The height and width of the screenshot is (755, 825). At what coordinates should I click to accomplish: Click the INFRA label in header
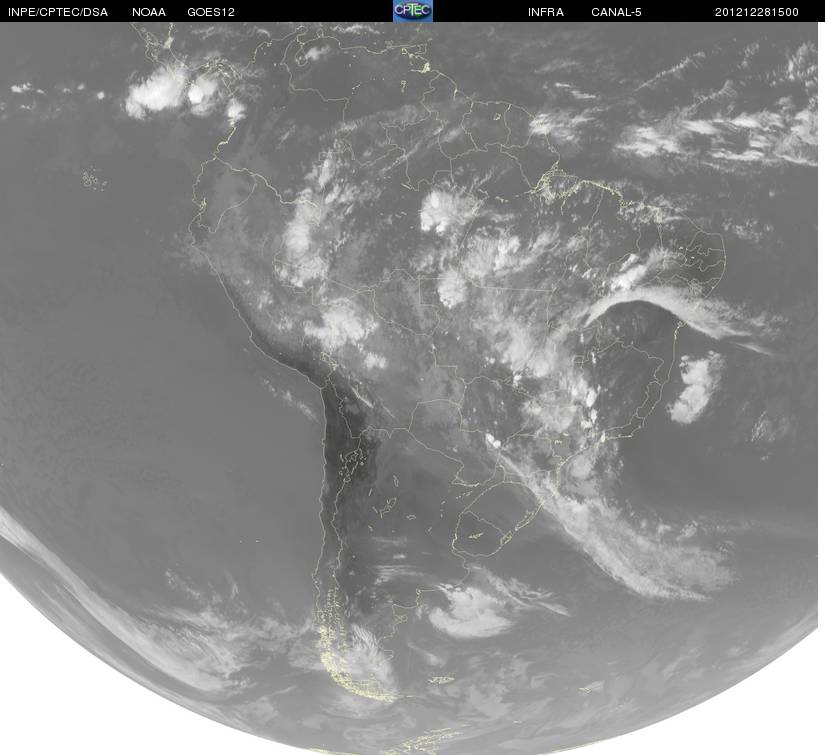(546, 12)
